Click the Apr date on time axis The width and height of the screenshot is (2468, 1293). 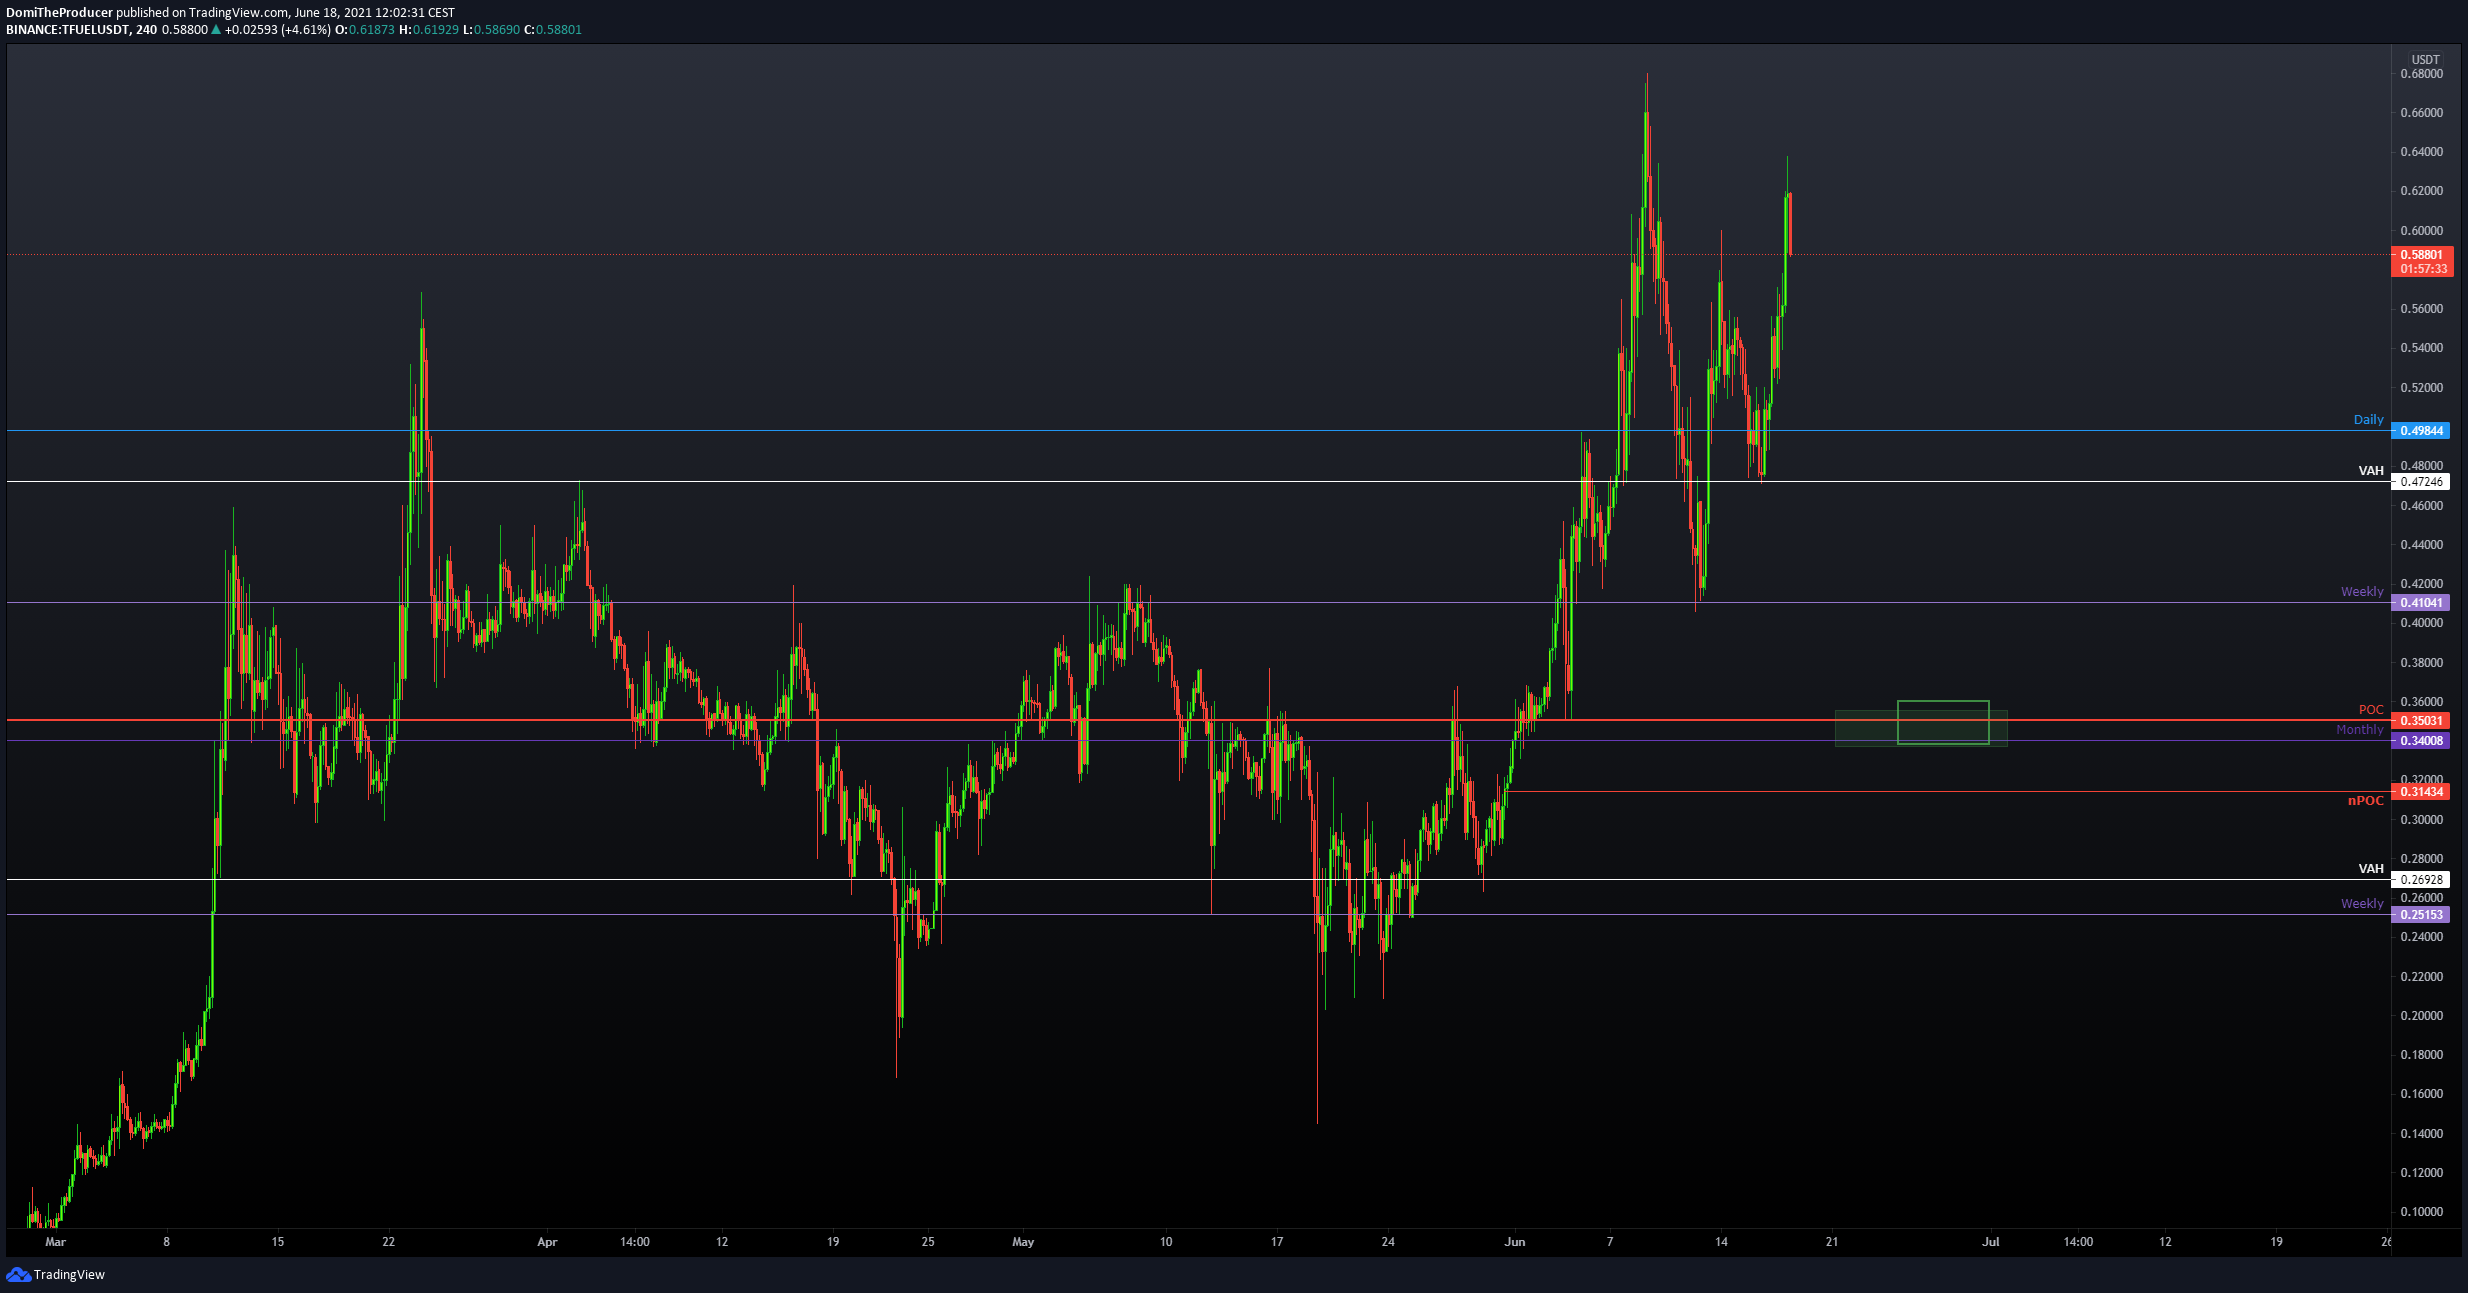547,1242
